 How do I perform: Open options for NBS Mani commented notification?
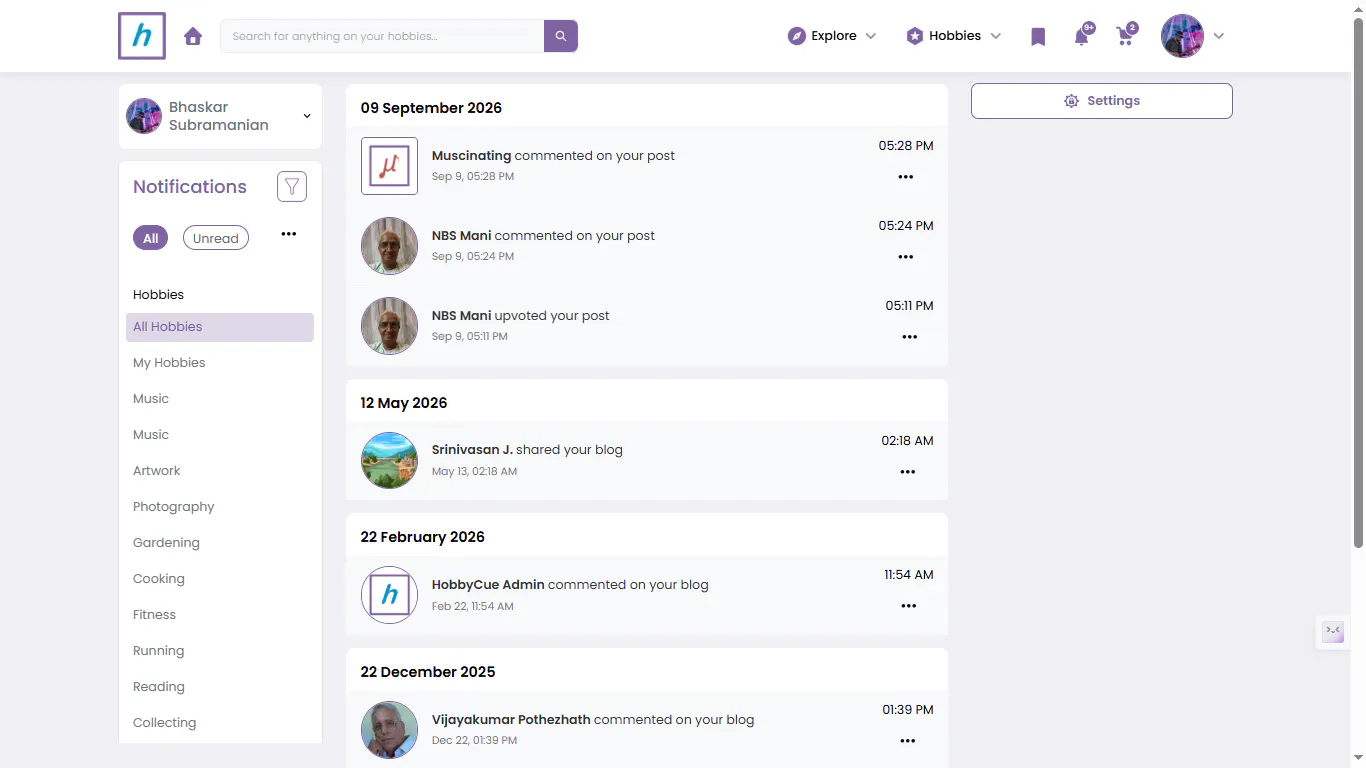pyautogui.click(x=906, y=257)
